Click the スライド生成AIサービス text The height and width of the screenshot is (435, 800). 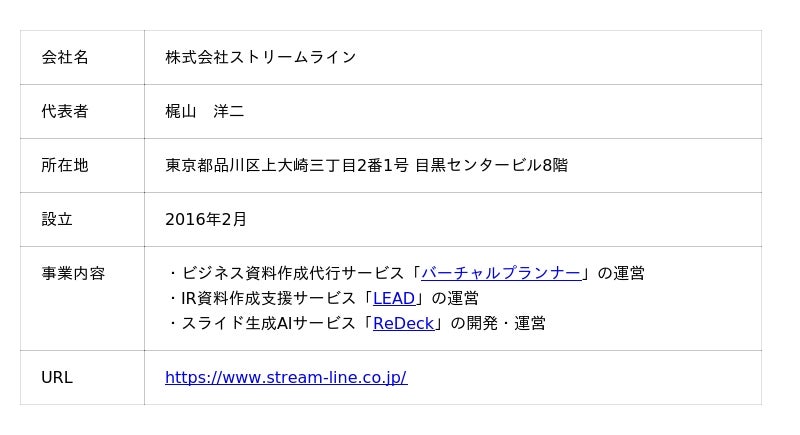[268, 323]
